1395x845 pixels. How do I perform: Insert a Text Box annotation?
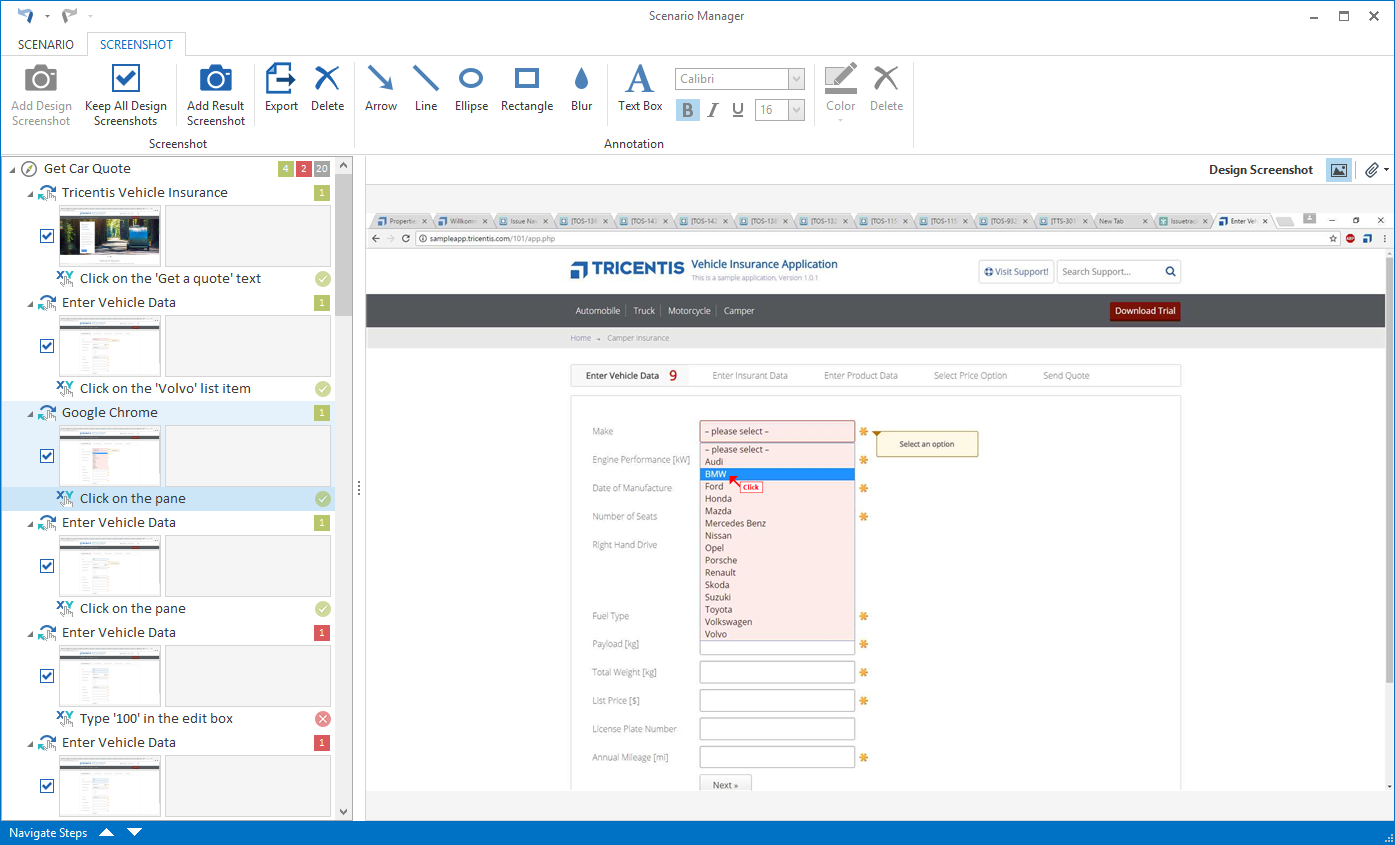click(x=639, y=88)
